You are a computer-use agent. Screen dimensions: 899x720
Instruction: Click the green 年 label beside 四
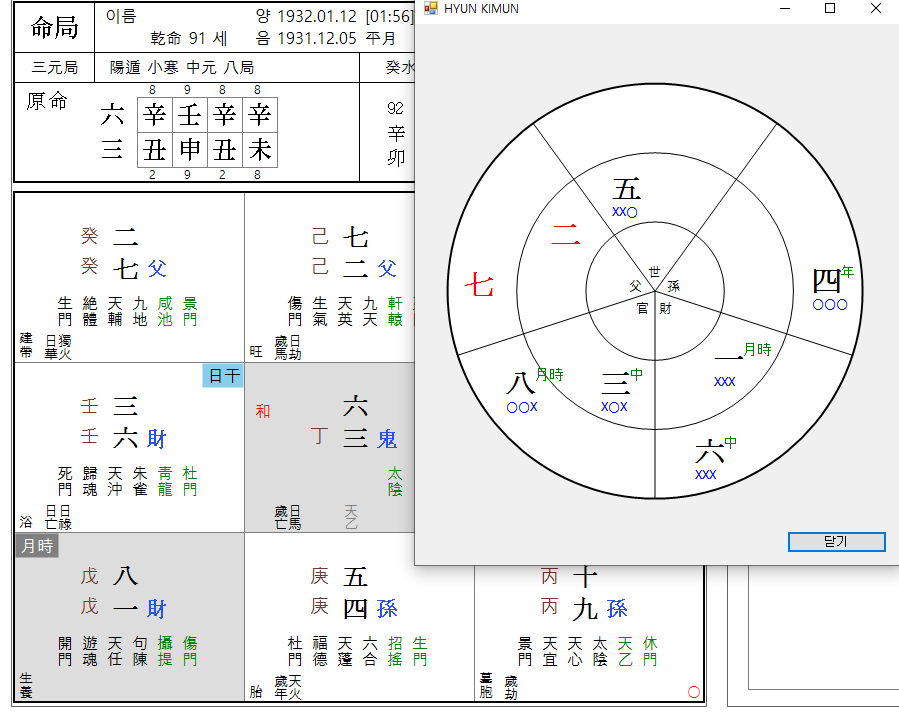[x=847, y=271]
